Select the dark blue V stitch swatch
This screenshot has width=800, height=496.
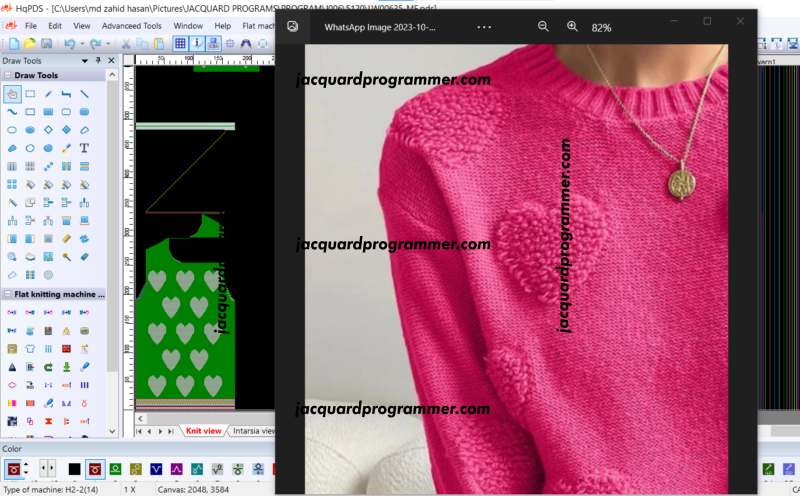(156, 469)
